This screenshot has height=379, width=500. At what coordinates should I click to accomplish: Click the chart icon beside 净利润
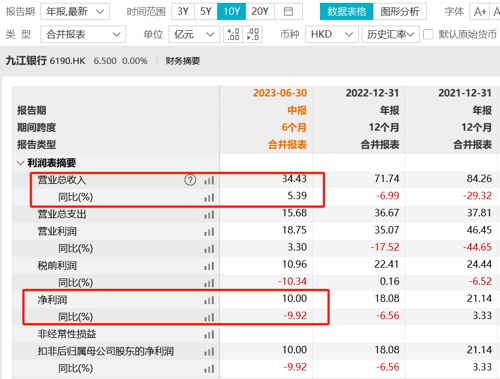click(x=209, y=300)
